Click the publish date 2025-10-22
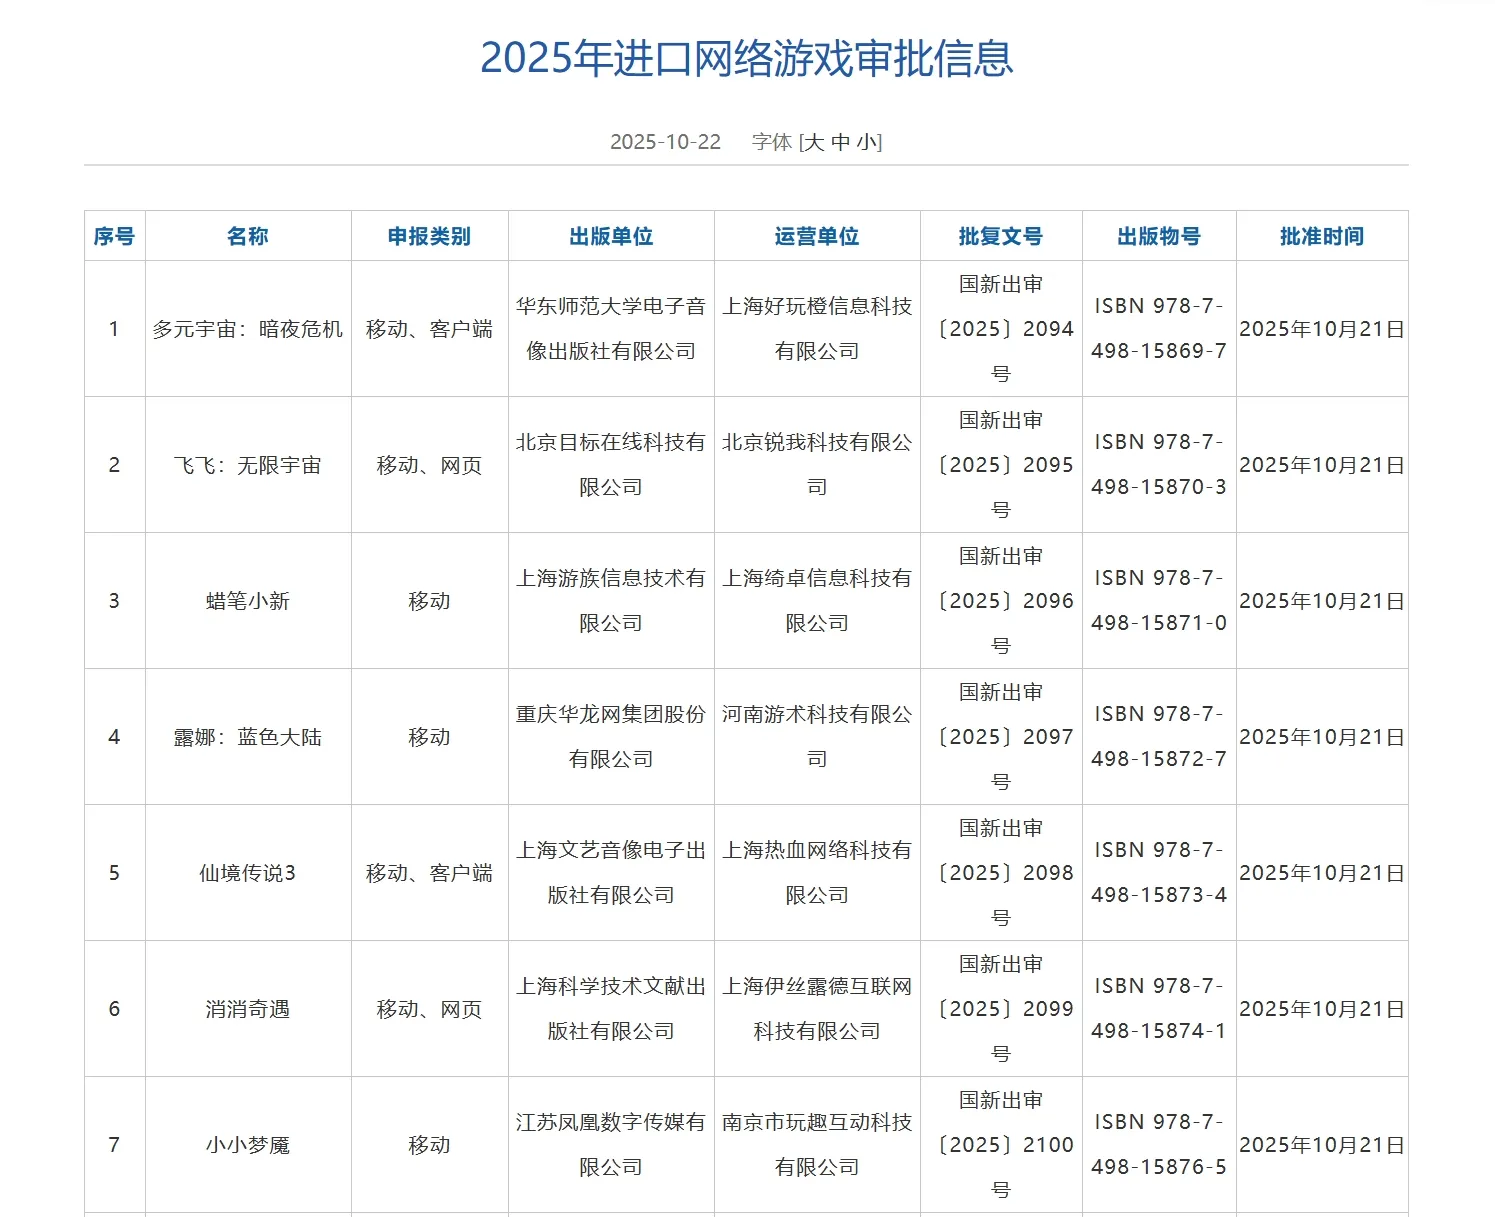The width and height of the screenshot is (1495, 1217). click(666, 142)
